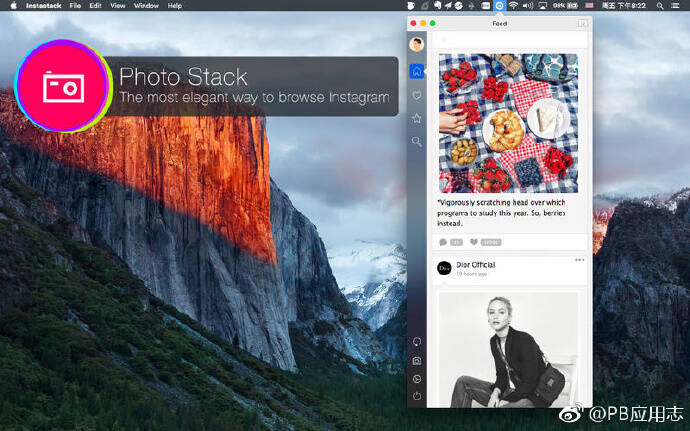Open the heart likes section in sidebar
Viewport: 690px width, 431px height.
(x=416, y=95)
